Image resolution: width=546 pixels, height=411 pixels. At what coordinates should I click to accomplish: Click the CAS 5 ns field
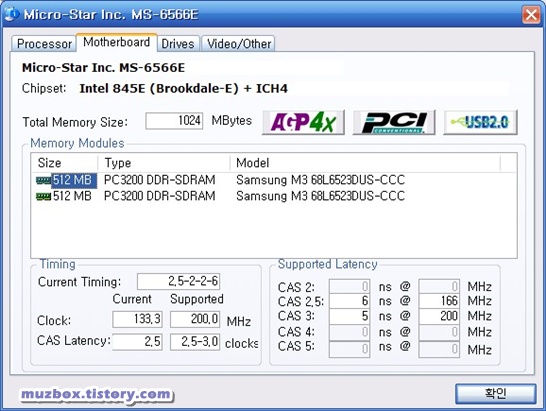pyautogui.click(x=349, y=349)
